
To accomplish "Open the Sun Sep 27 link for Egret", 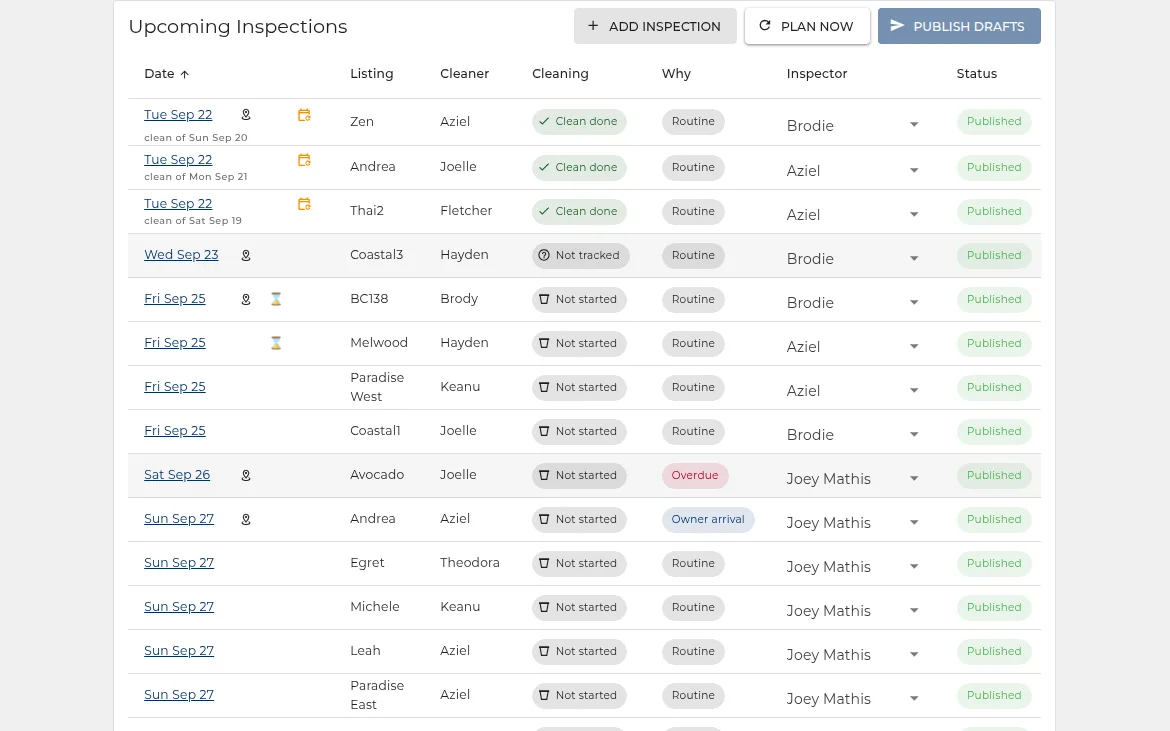I will [x=179, y=562].
